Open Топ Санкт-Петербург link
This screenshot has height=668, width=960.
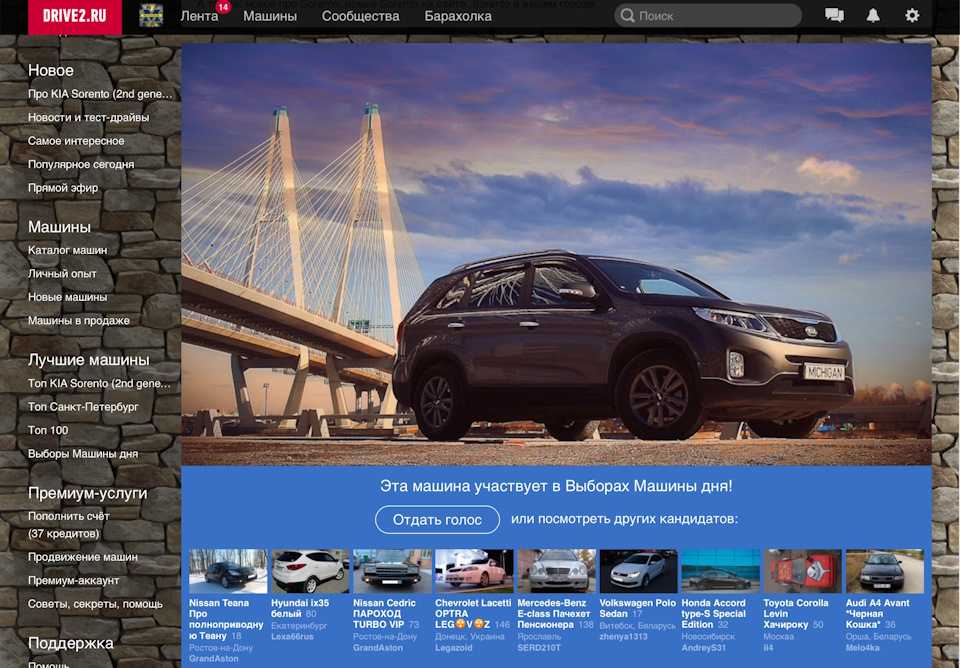point(83,407)
